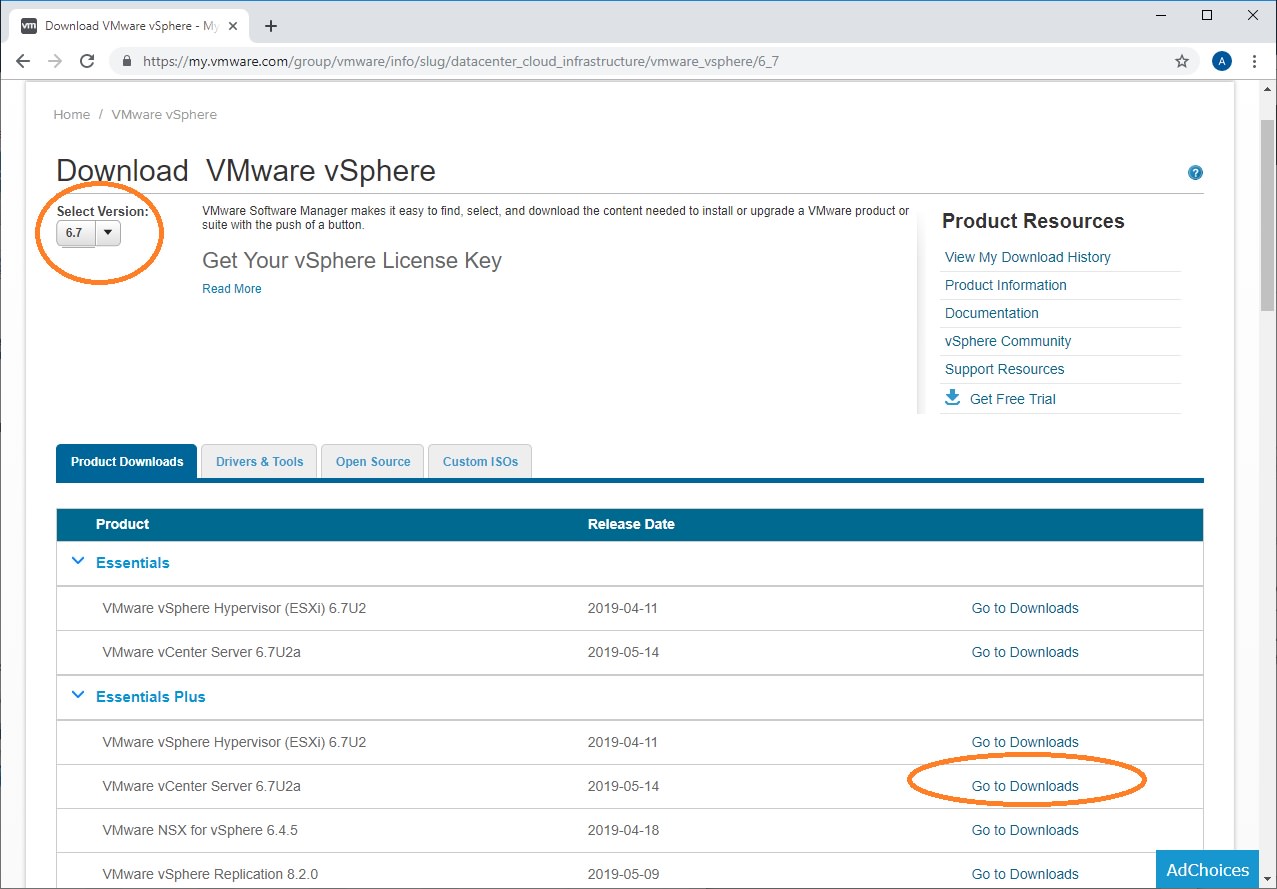
Task: Click the download icon beside Get Free Trial
Action: [x=953, y=398]
